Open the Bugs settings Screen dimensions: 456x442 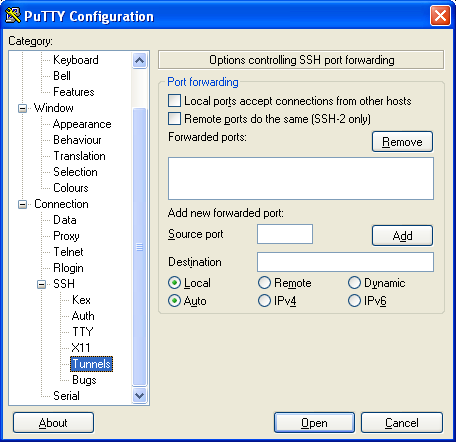click(x=84, y=380)
